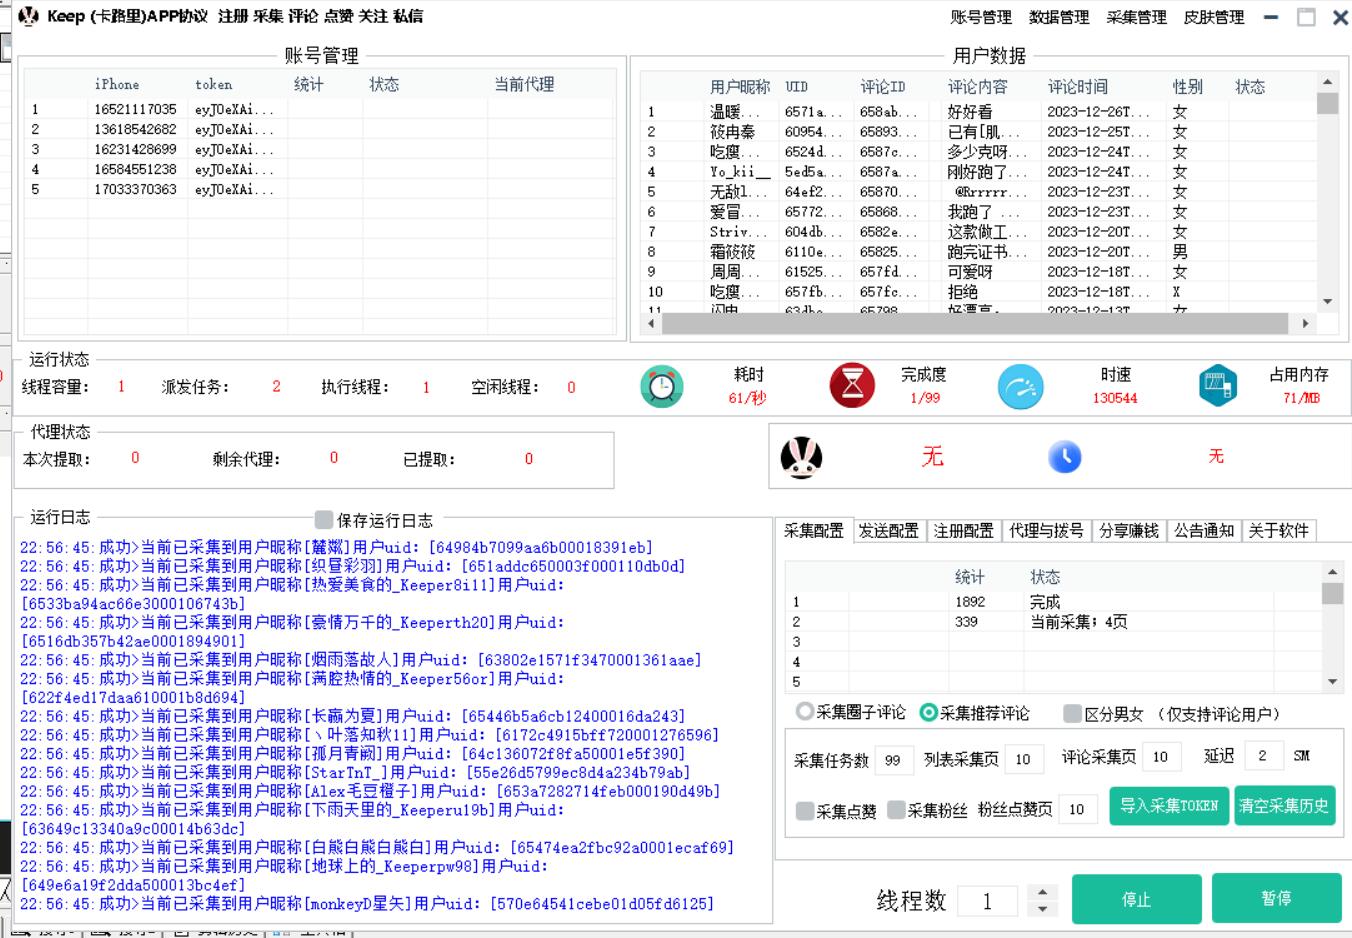Check the 采集点赞 option
This screenshot has width=1352, height=938.
tap(805, 810)
